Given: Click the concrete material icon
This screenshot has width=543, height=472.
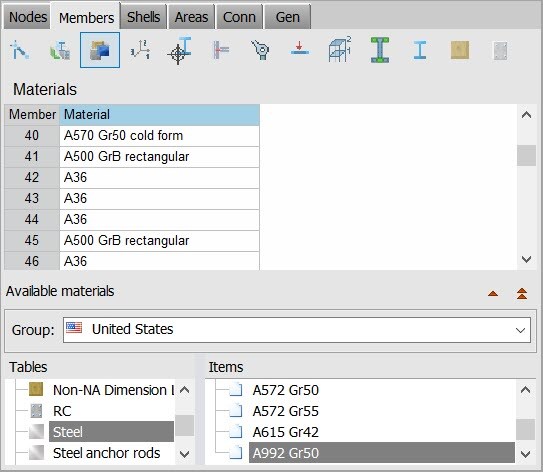Looking at the screenshot, I should click(500, 51).
